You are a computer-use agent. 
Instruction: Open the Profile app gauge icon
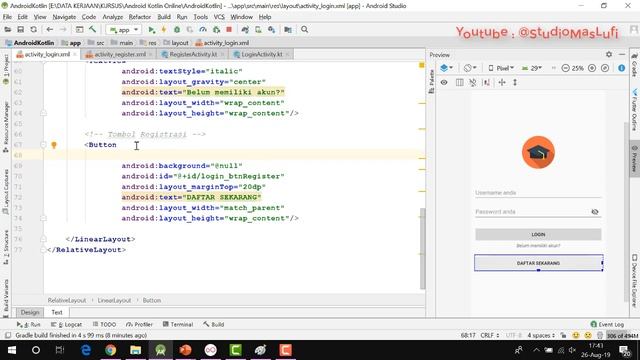tap(203, 29)
